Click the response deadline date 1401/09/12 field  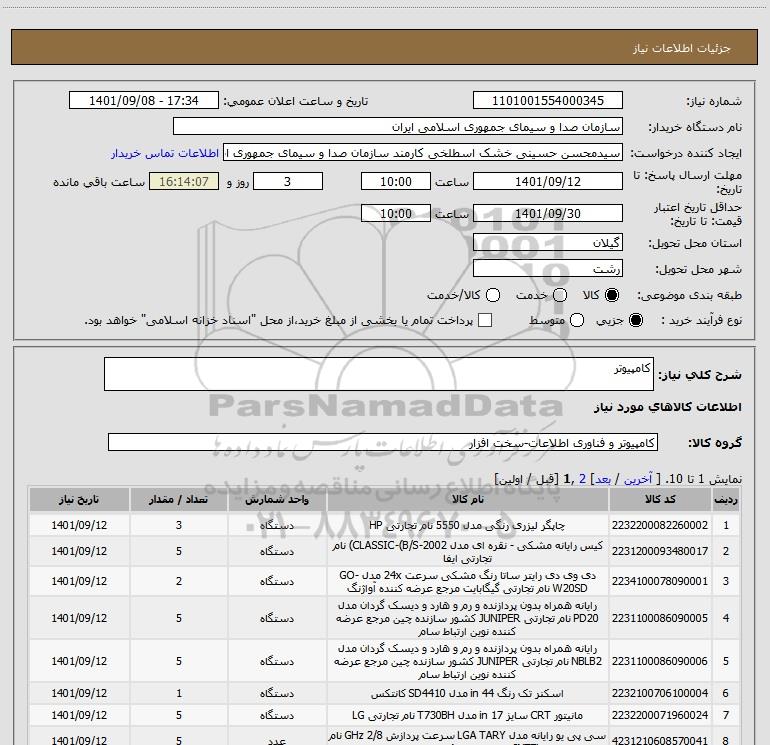coord(548,181)
